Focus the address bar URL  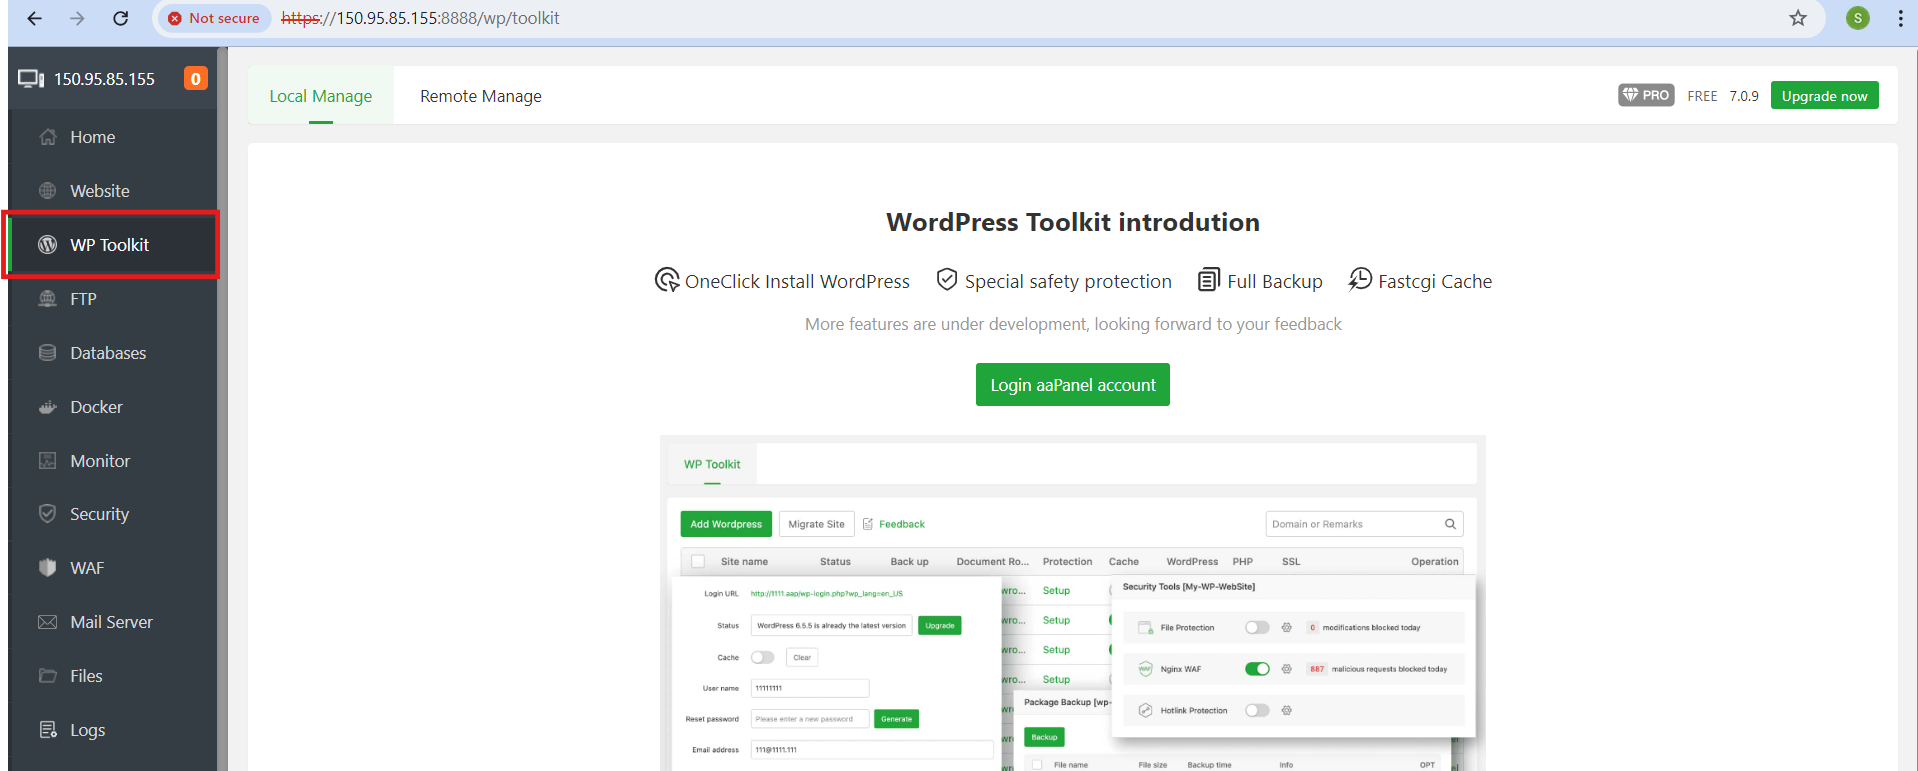[420, 18]
